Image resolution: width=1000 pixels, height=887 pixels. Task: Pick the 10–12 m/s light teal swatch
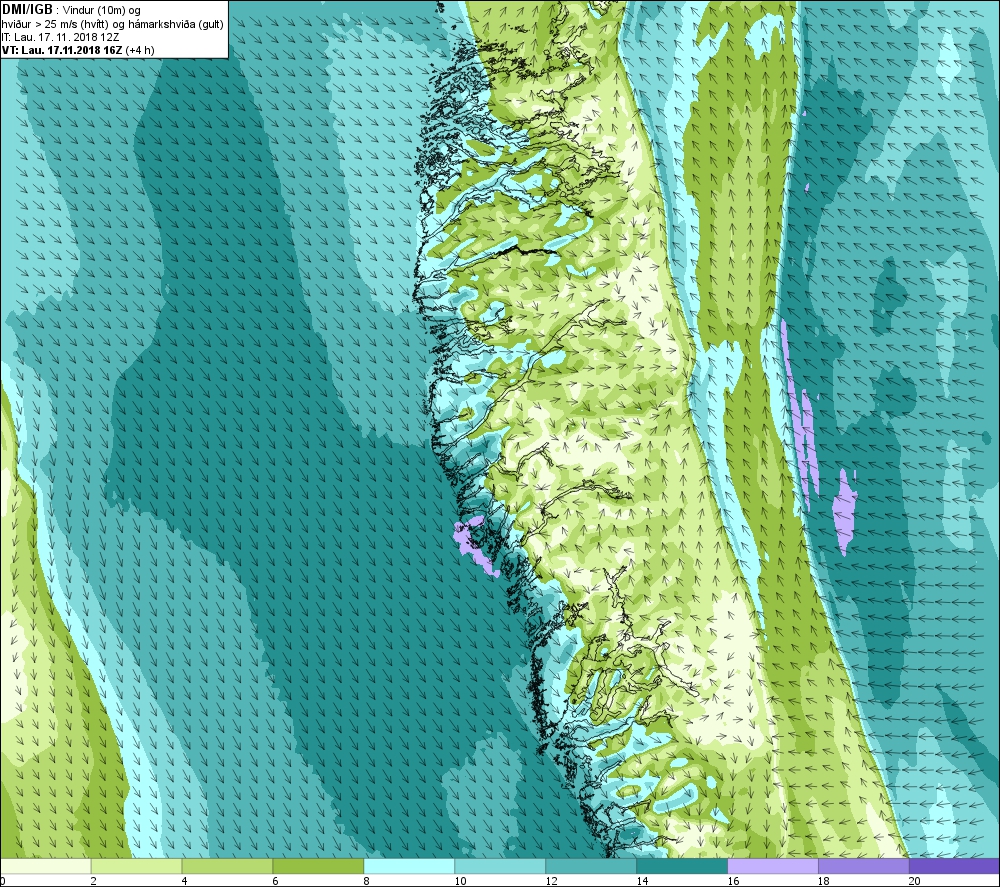(x=500, y=866)
